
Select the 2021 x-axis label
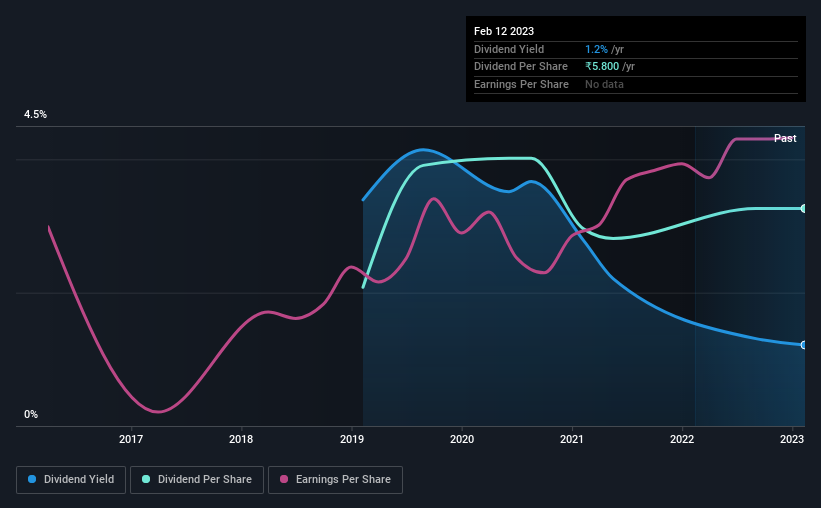point(572,439)
